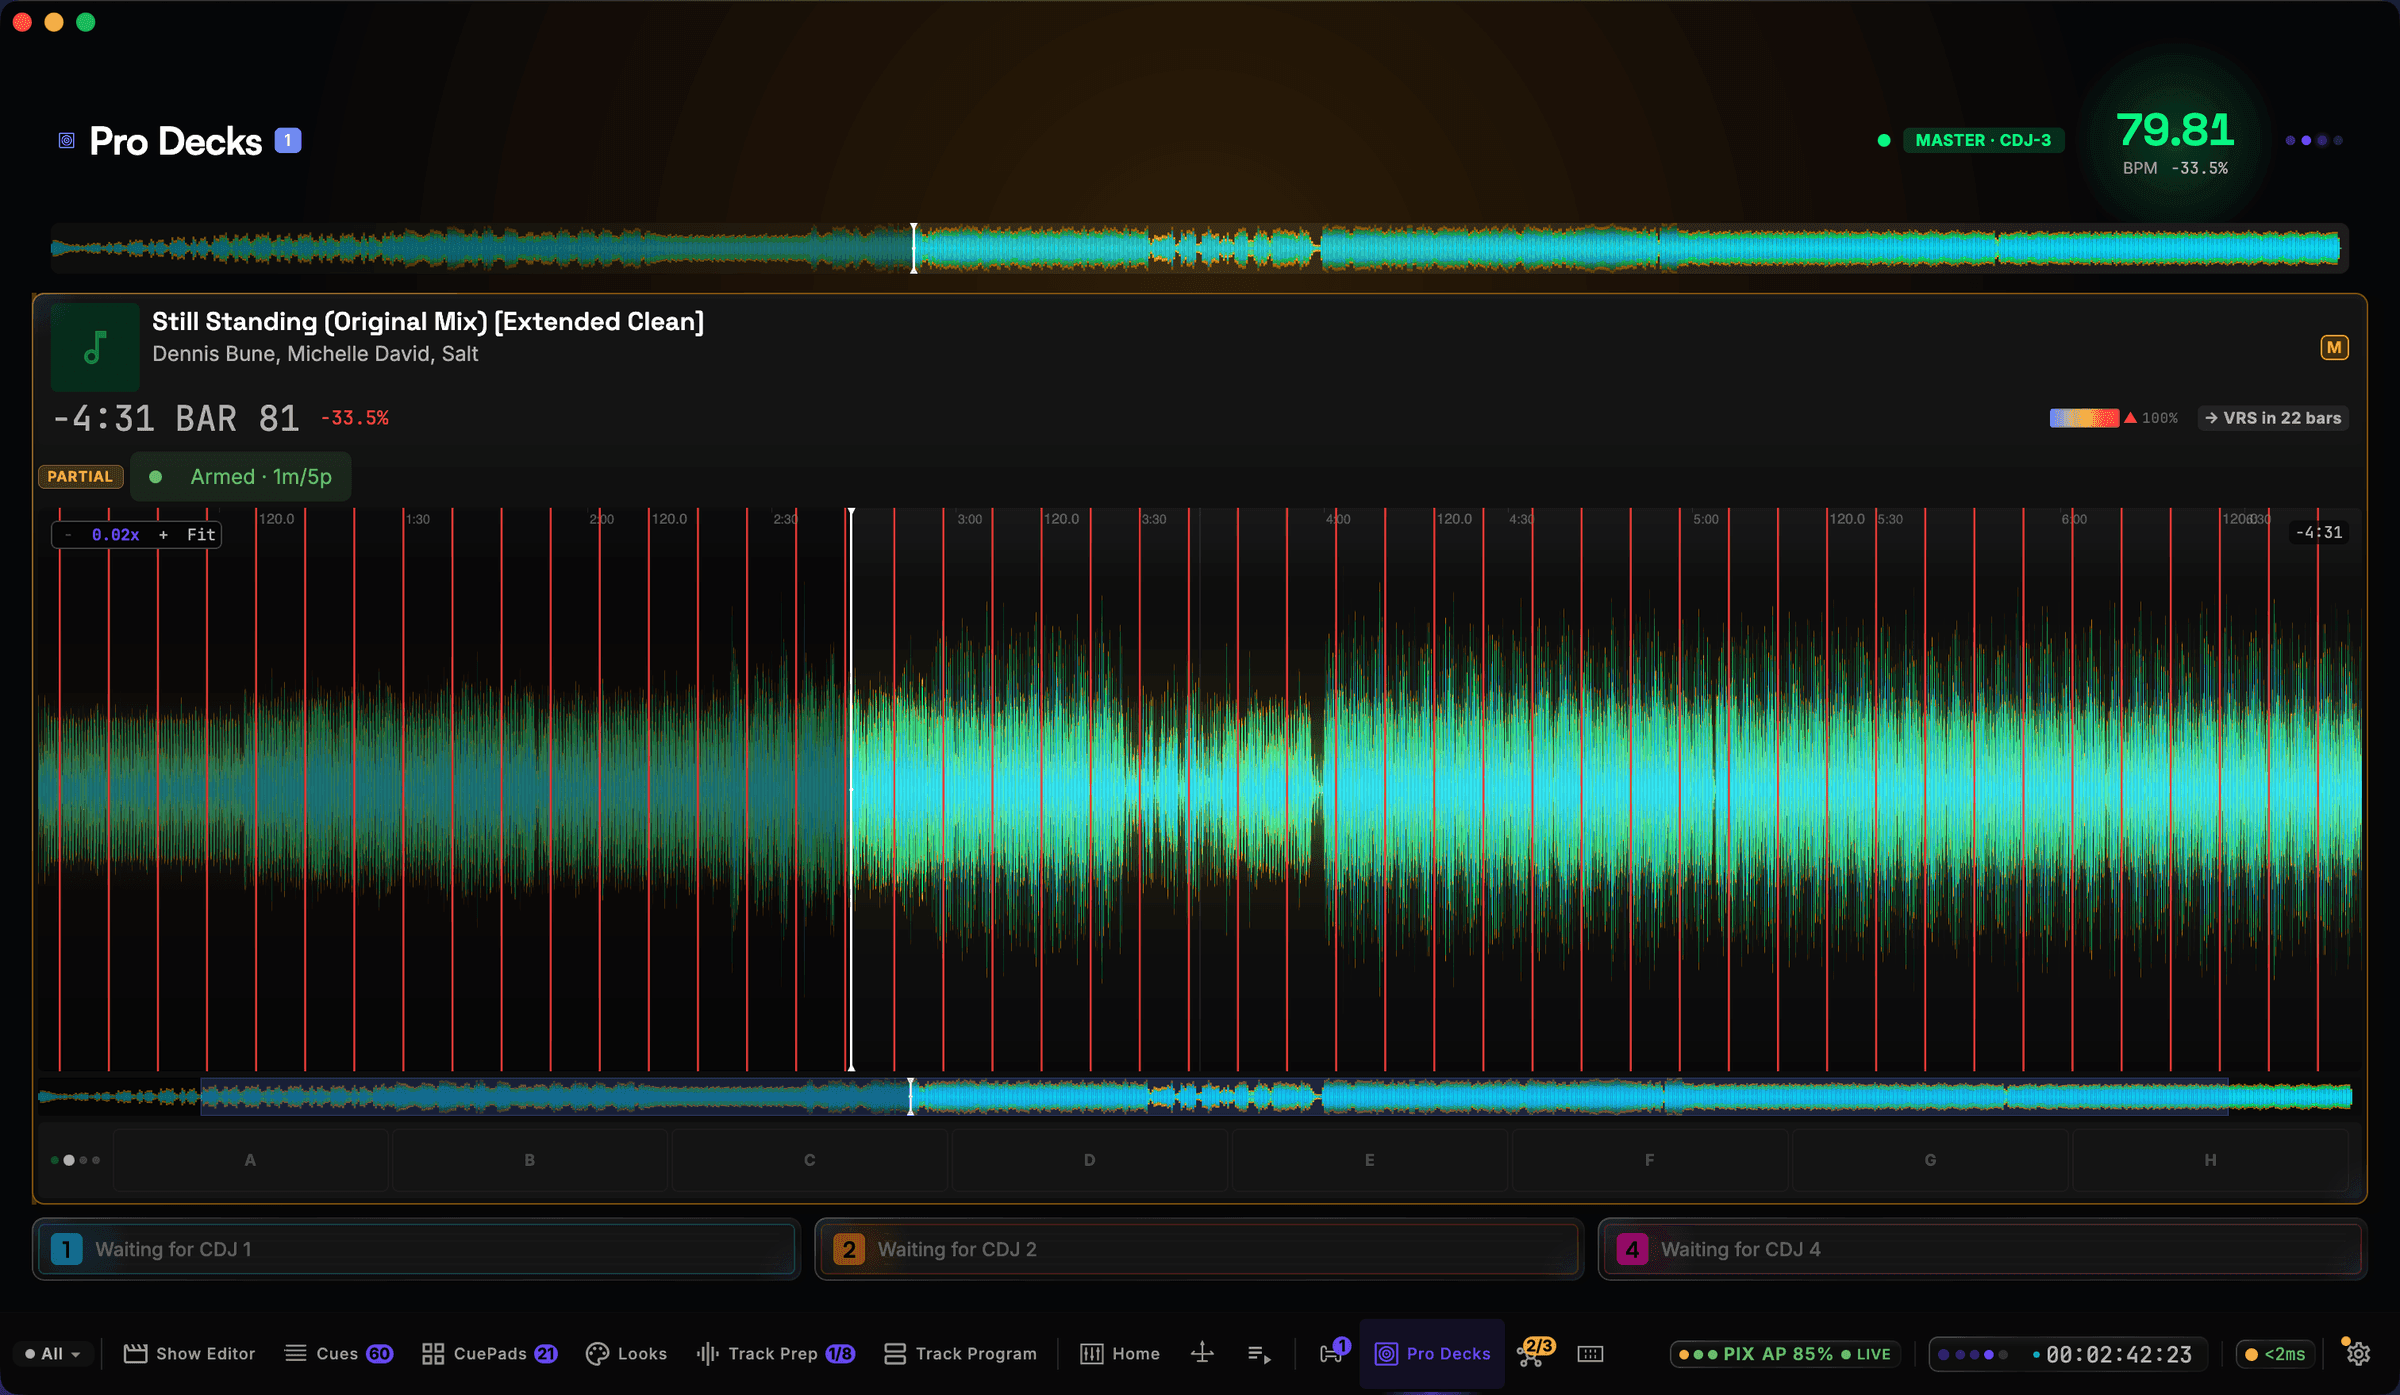Image resolution: width=2400 pixels, height=1395 pixels.
Task: Select hot cue pad C
Action: 810,1160
